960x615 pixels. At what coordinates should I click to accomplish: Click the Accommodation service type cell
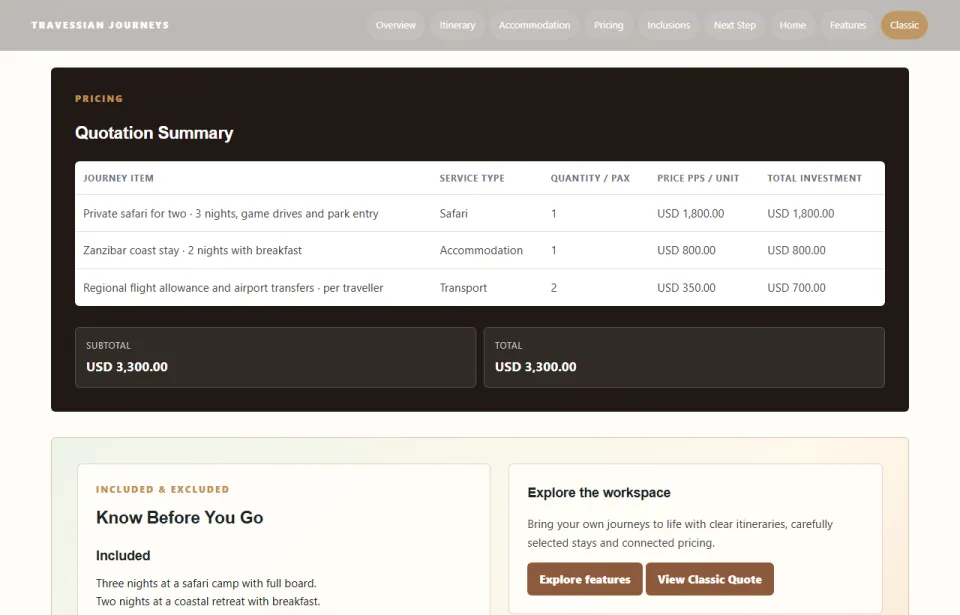point(481,251)
